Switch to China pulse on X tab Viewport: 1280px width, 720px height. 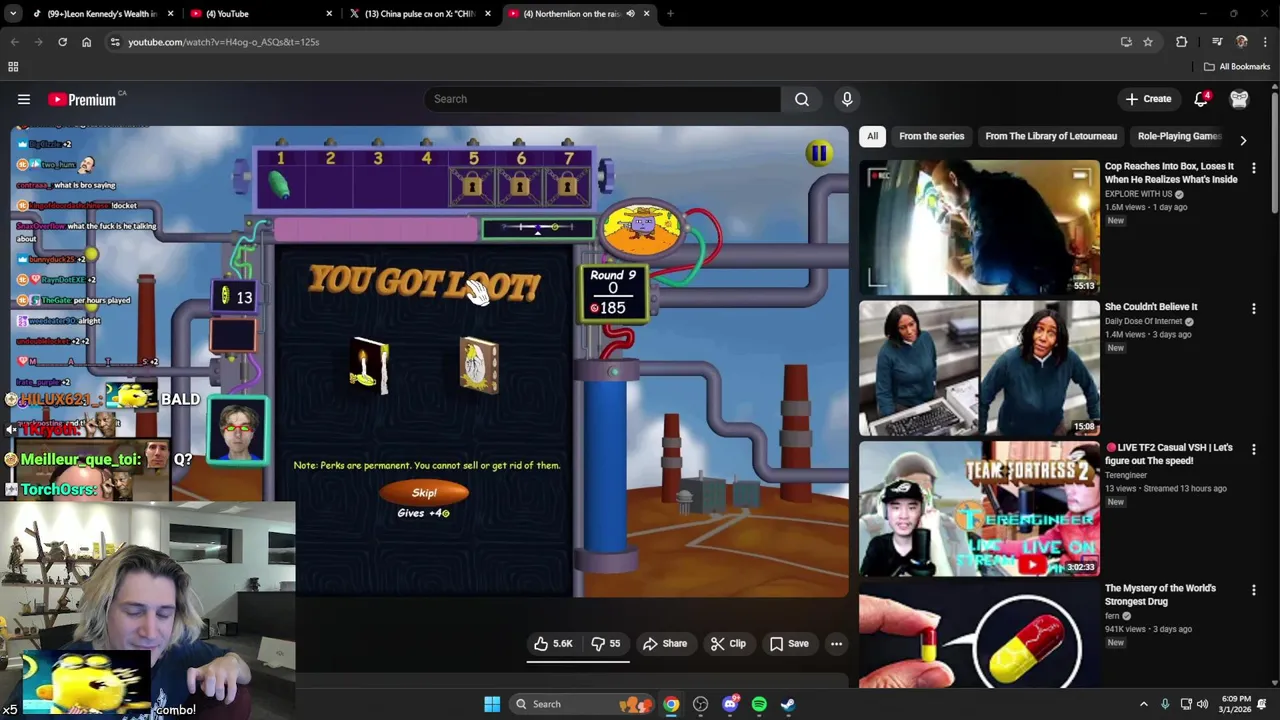[418, 14]
